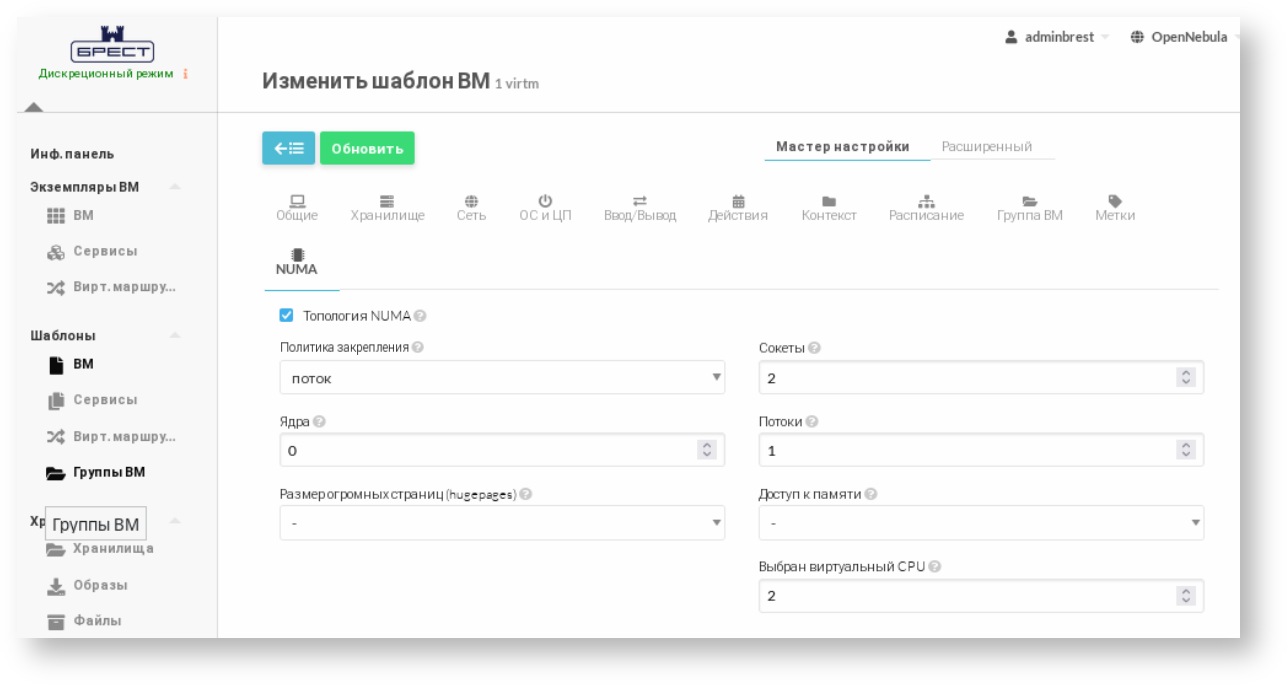The image size is (1288, 686).
Task: Click help icon next to Выбран виртуальный CPU
Action: (x=934, y=566)
